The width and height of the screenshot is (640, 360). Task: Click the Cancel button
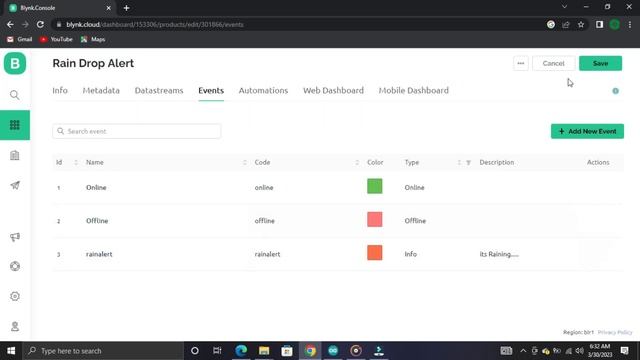(553, 63)
